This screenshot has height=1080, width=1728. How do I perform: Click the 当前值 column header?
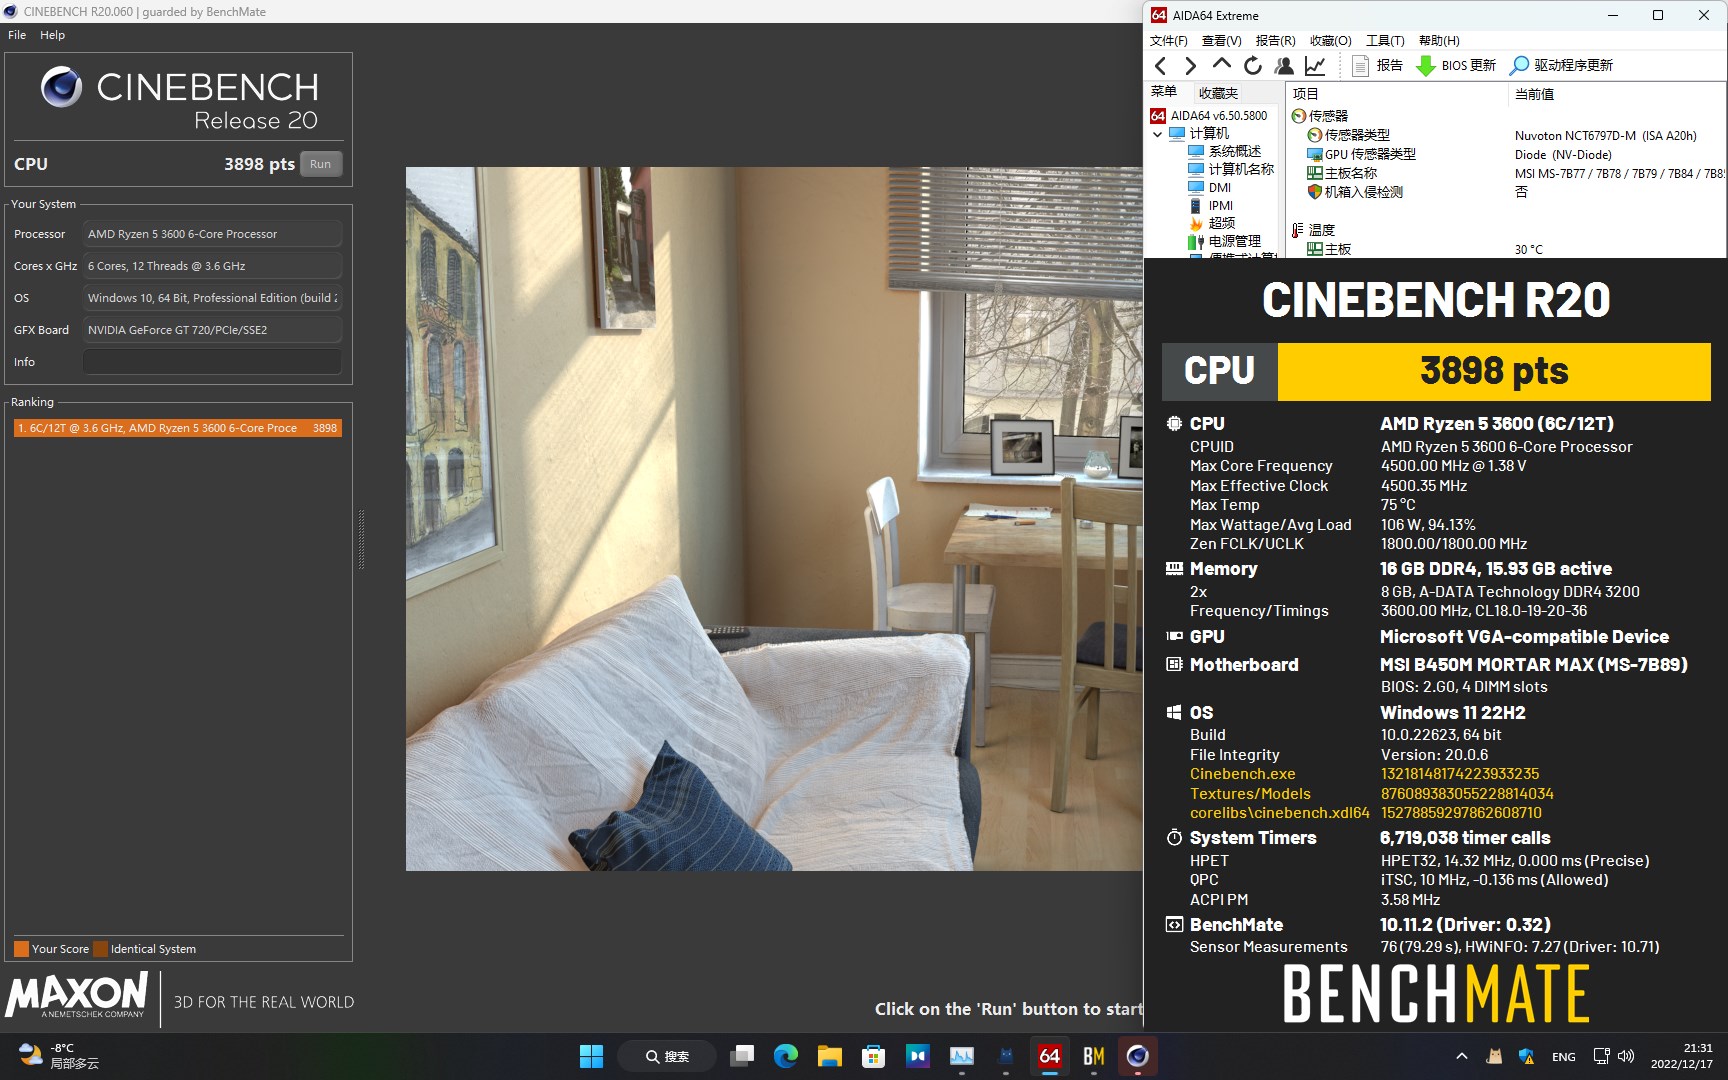click(1617, 94)
